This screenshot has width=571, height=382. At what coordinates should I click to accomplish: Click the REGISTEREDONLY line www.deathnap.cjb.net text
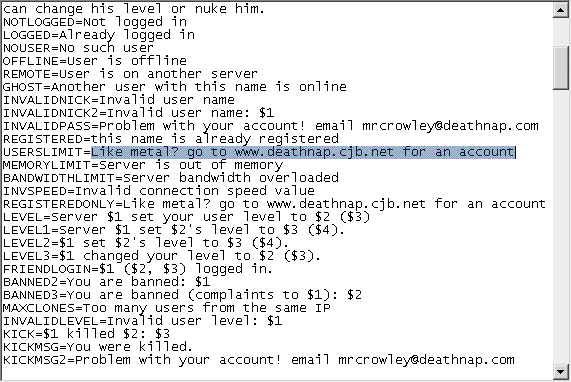pyautogui.click(x=346, y=204)
